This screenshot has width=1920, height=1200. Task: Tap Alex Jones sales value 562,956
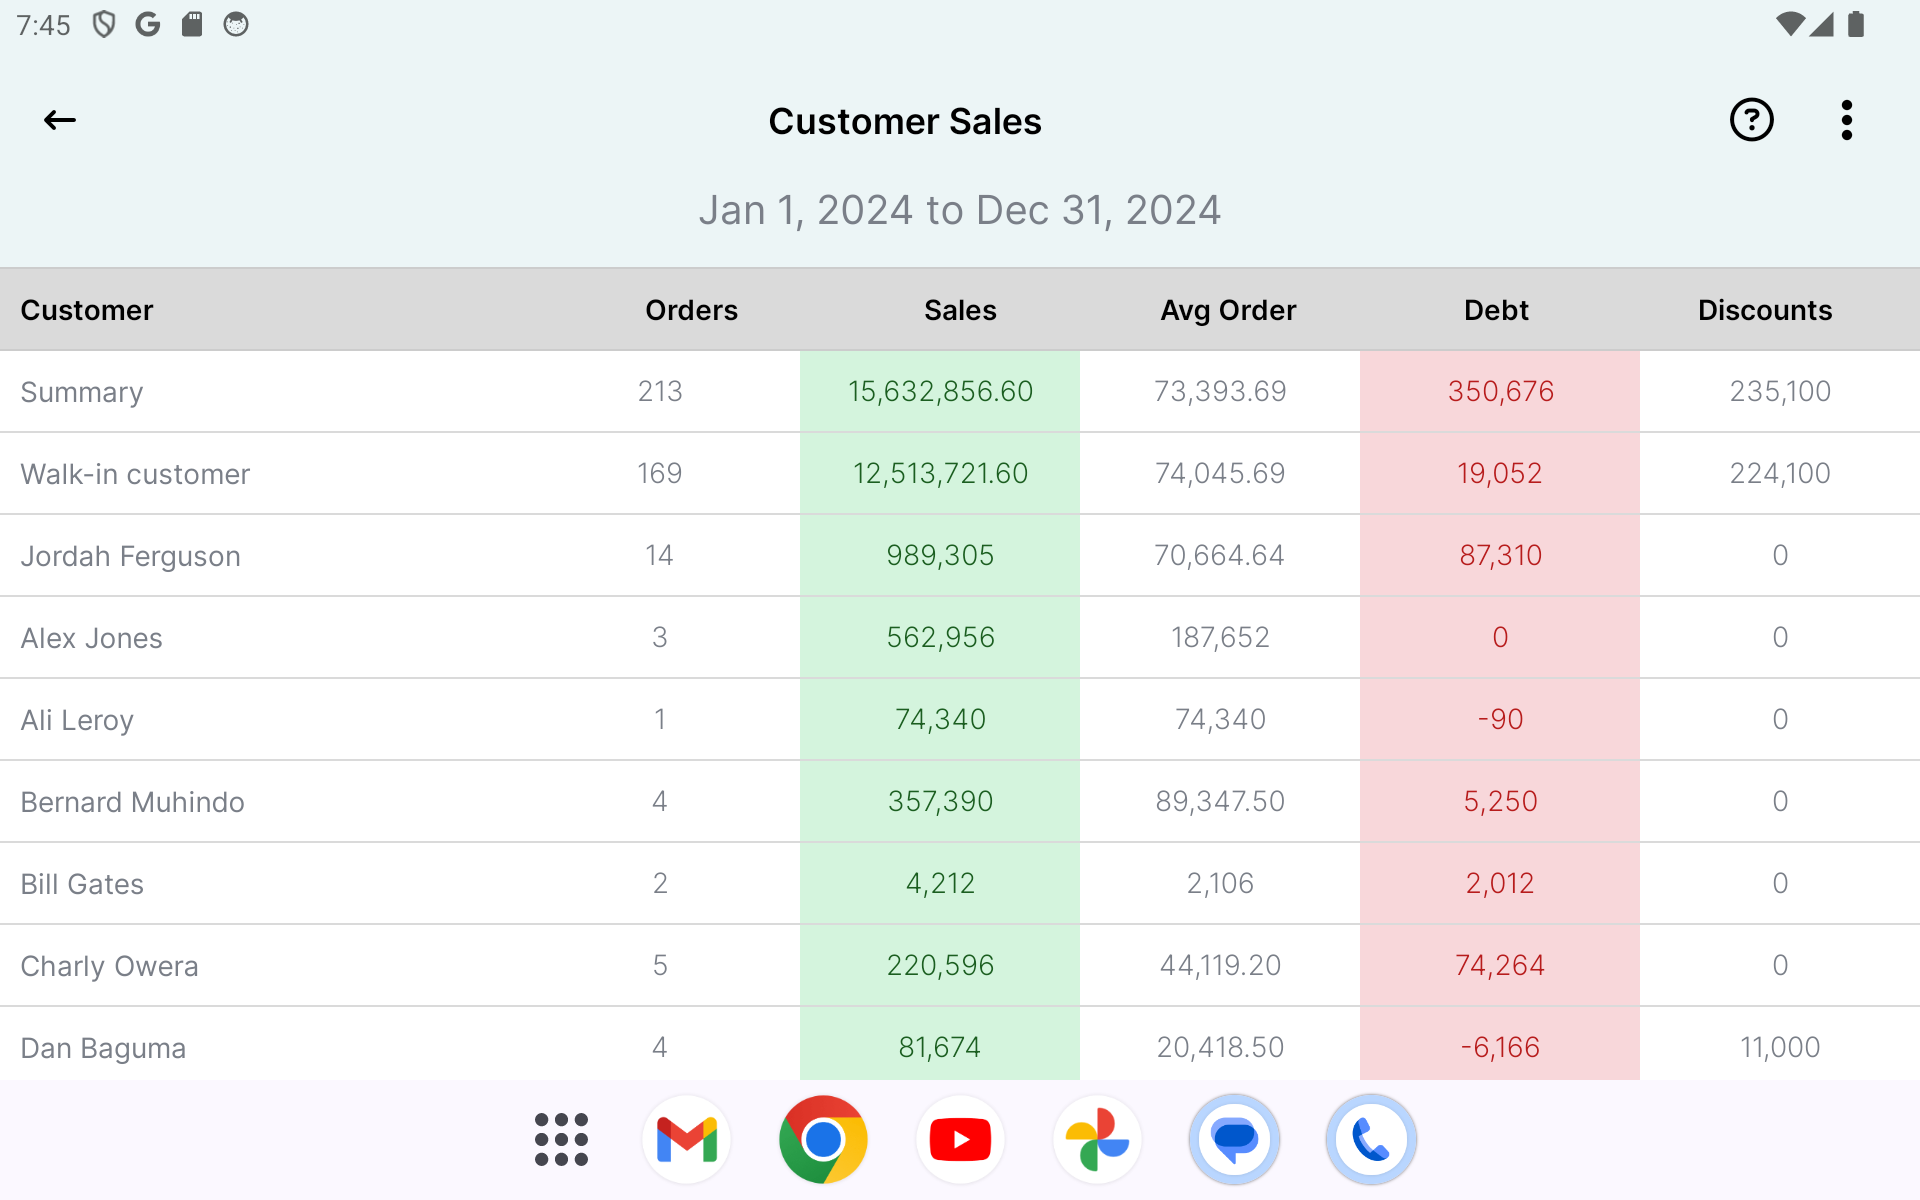pos(940,638)
